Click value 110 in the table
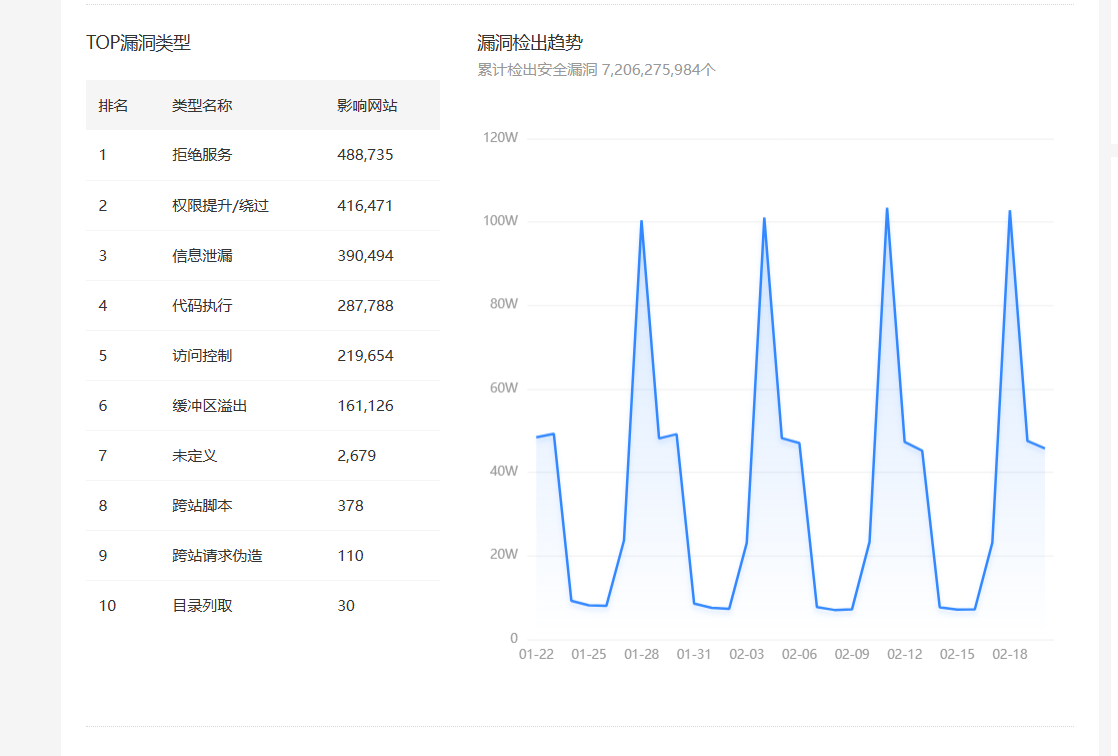Viewport: 1118px width, 756px height. (x=350, y=556)
